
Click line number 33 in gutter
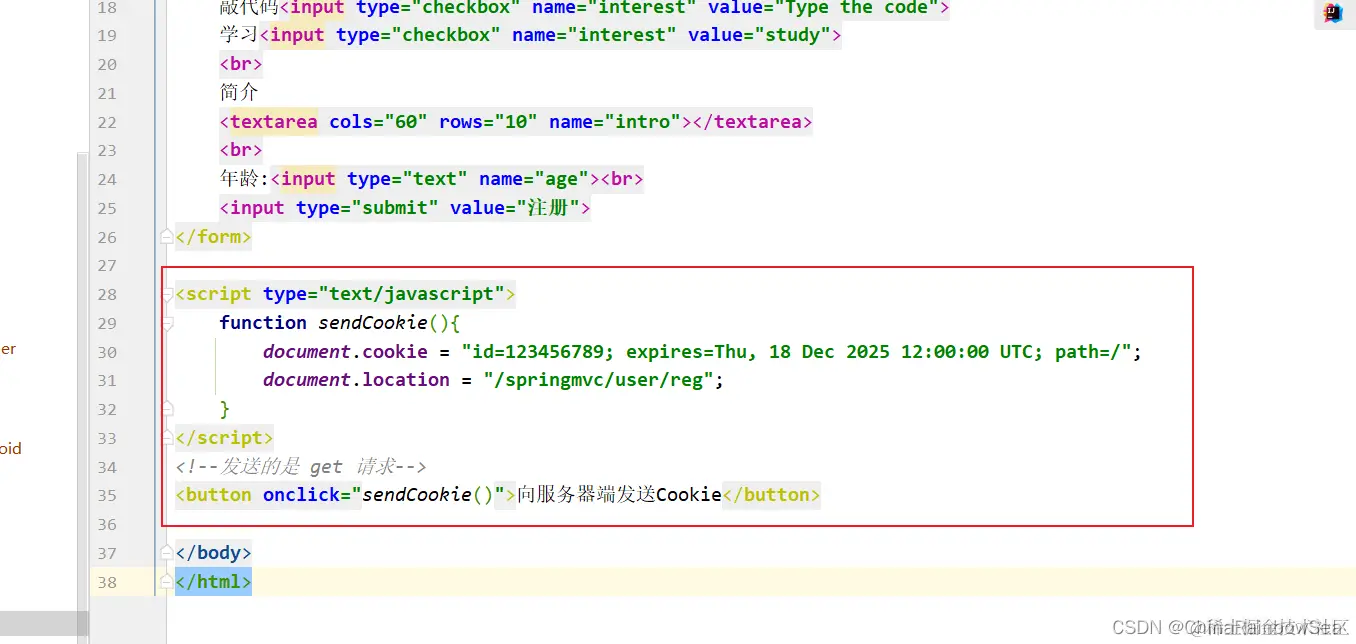coord(106,439)
